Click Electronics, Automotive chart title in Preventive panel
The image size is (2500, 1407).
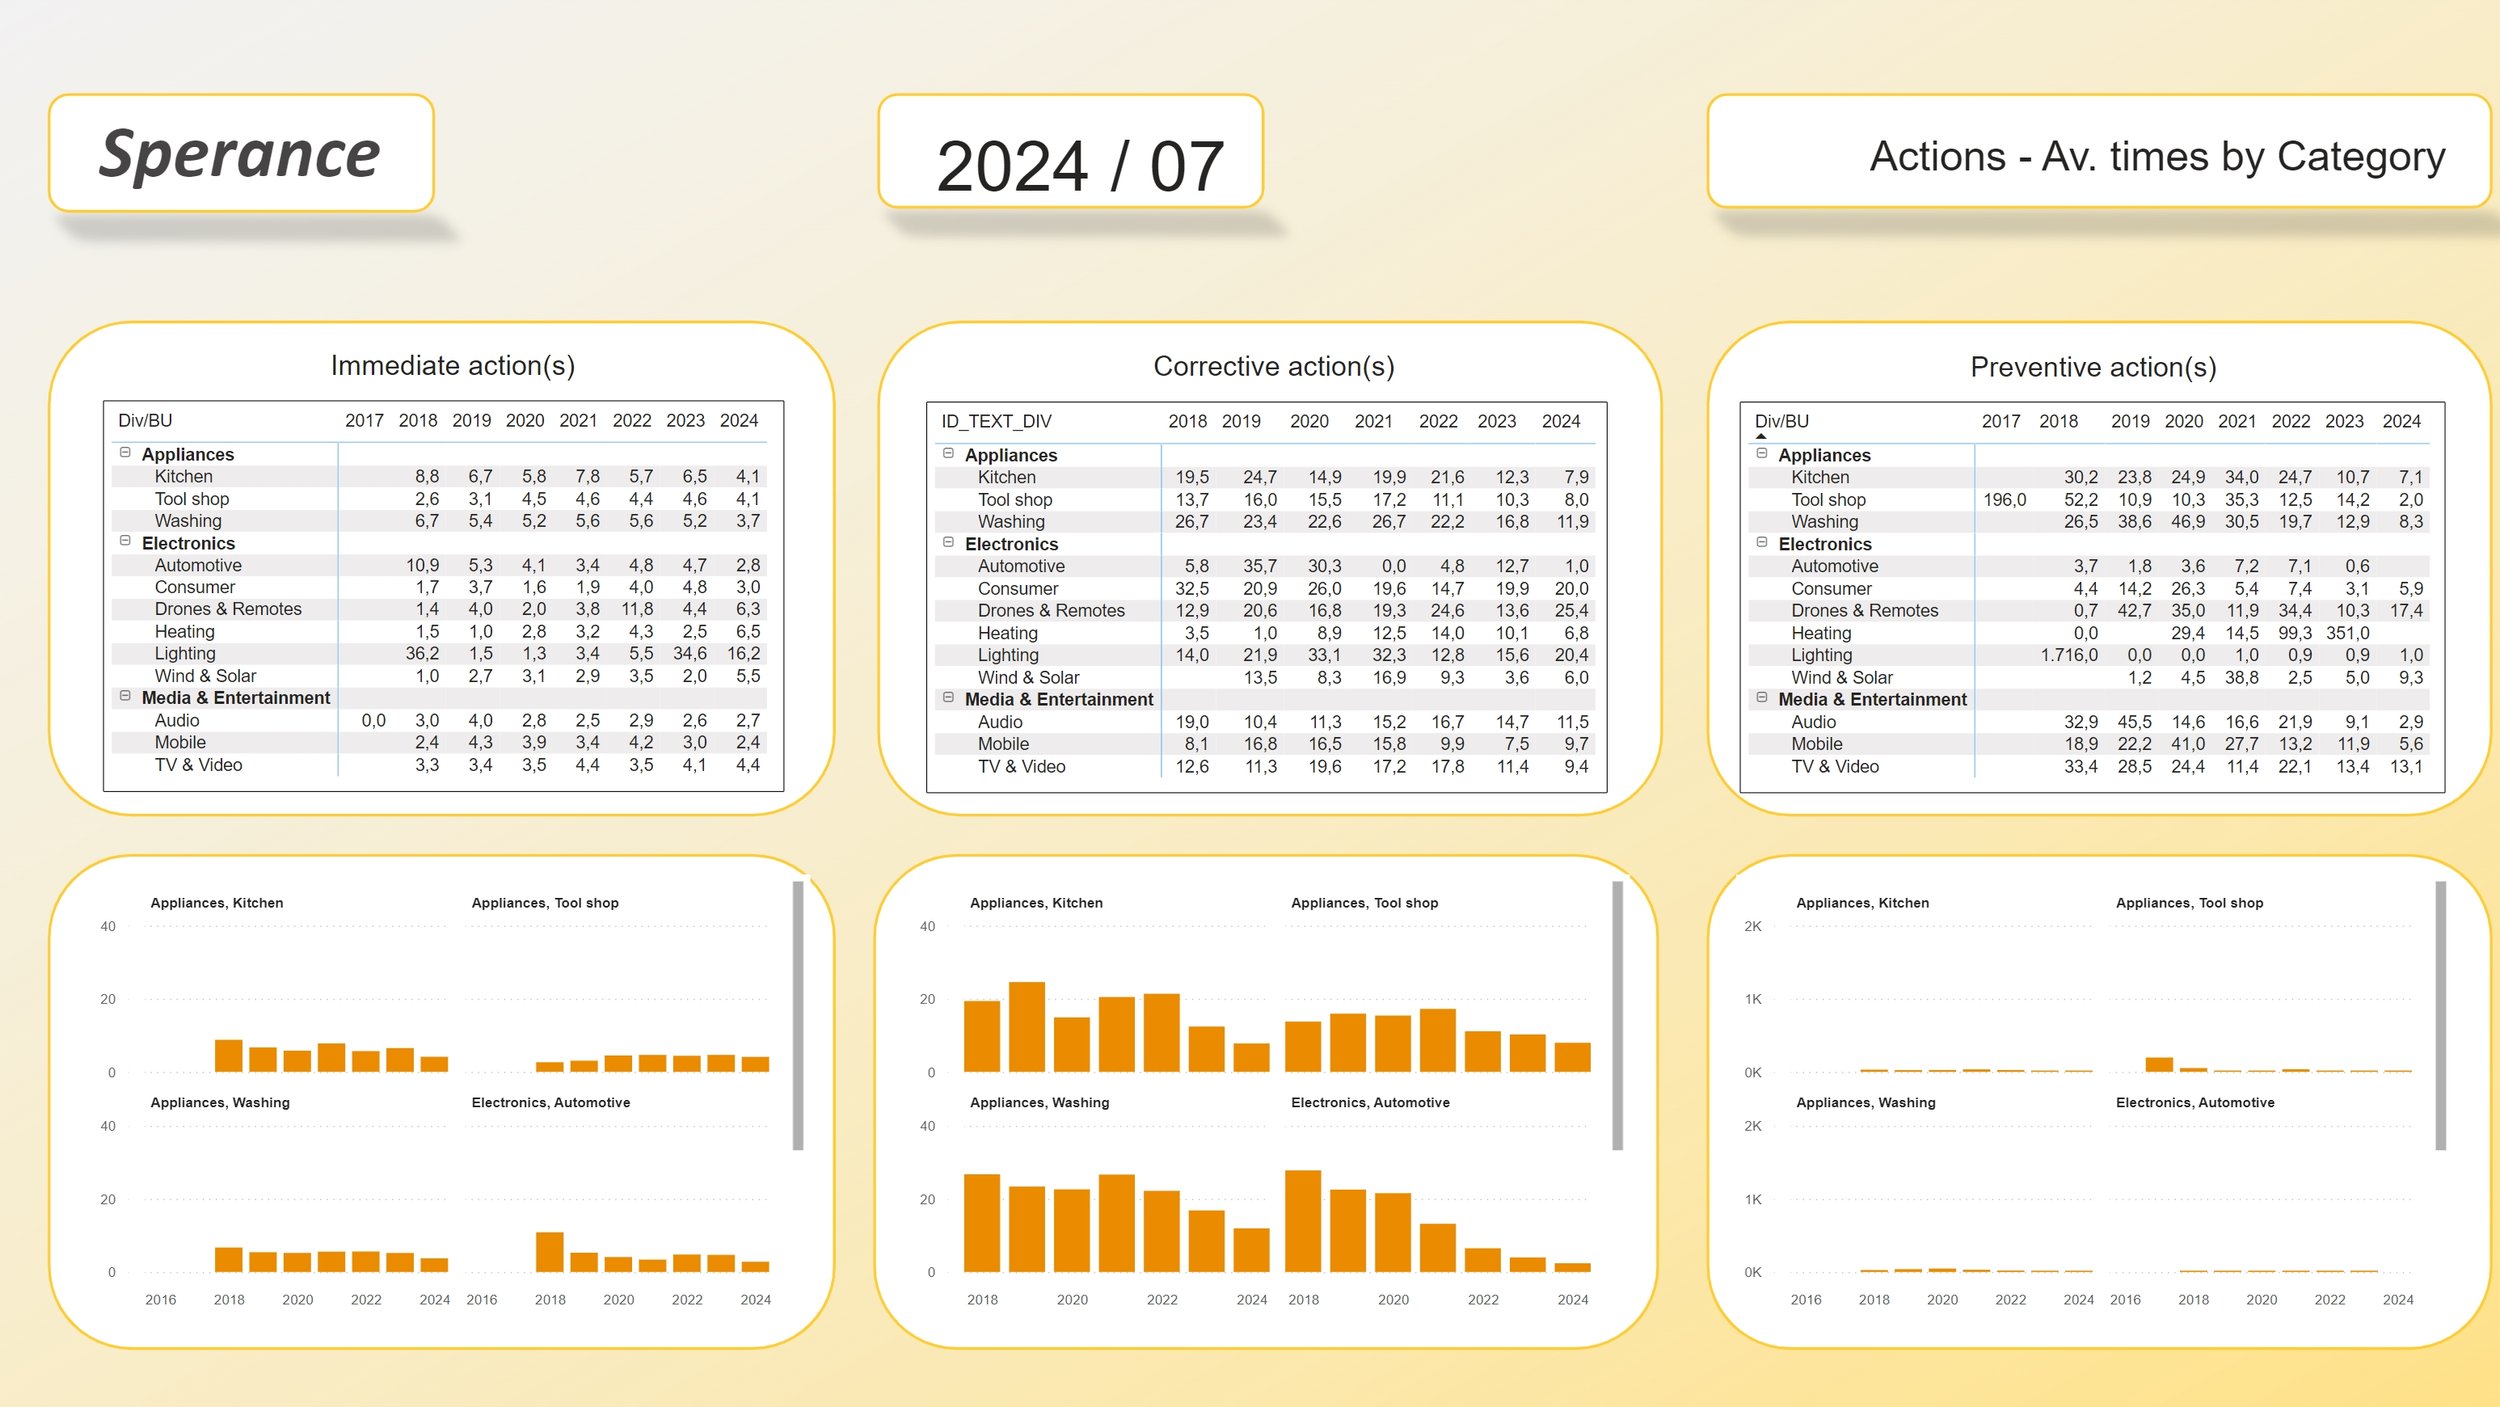2194,1102
